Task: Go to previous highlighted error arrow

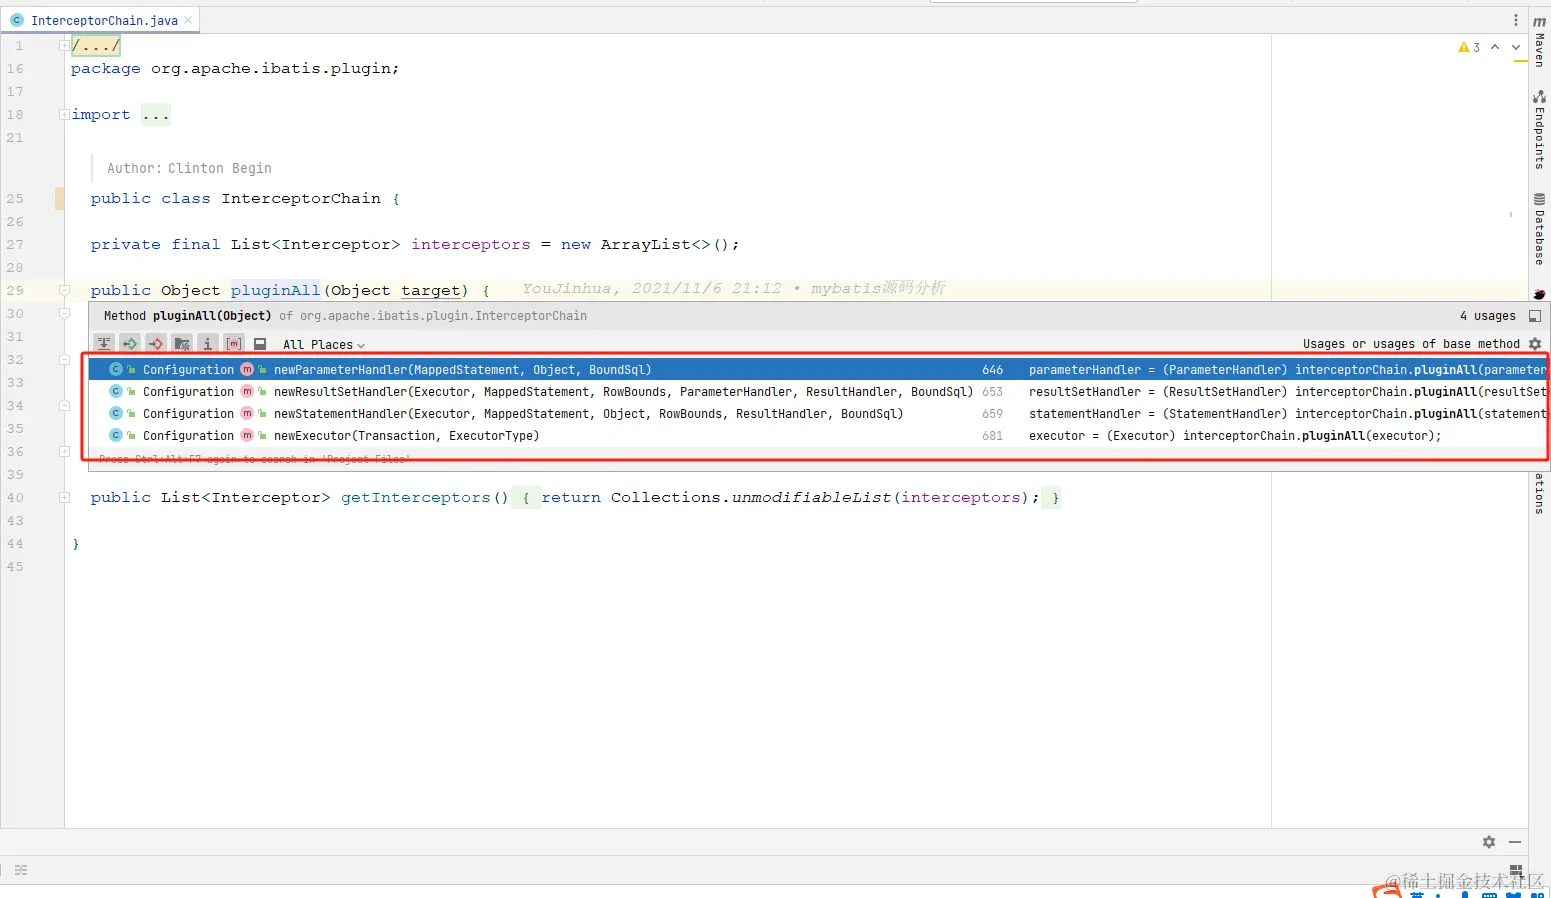Action: (1495, 47)
